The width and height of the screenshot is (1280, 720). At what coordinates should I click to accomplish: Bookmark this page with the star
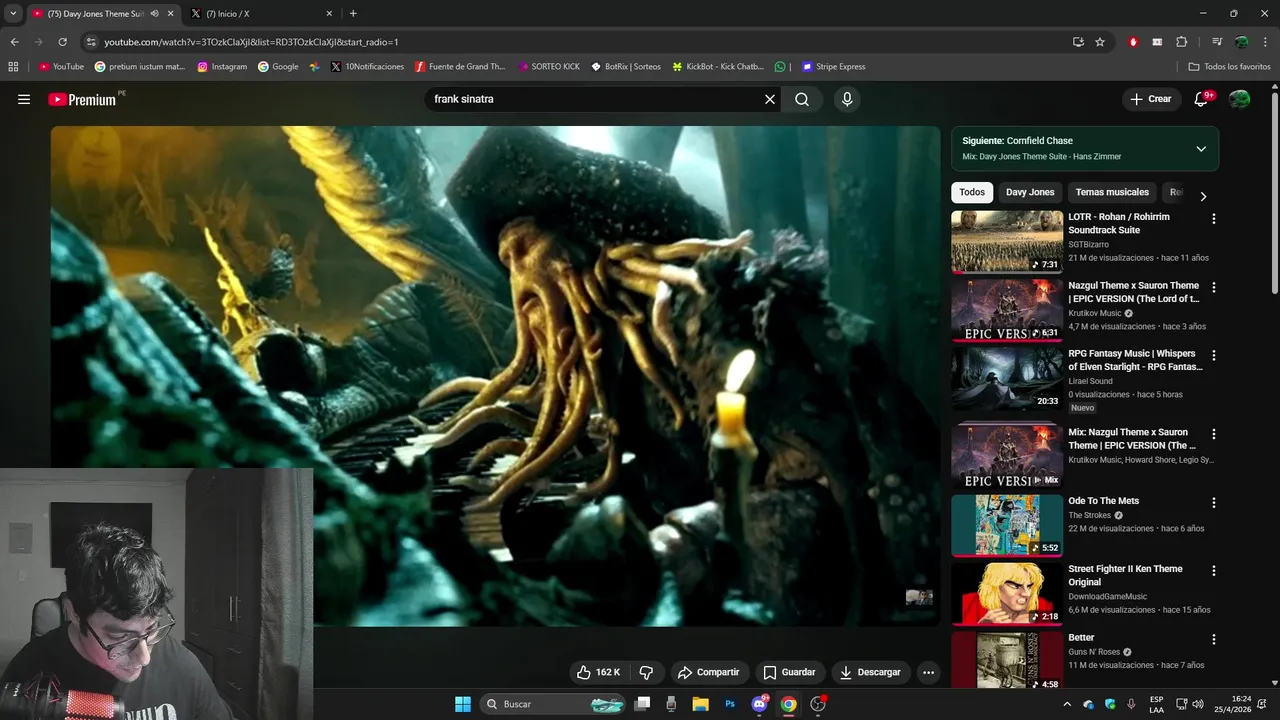(1100, 42)
